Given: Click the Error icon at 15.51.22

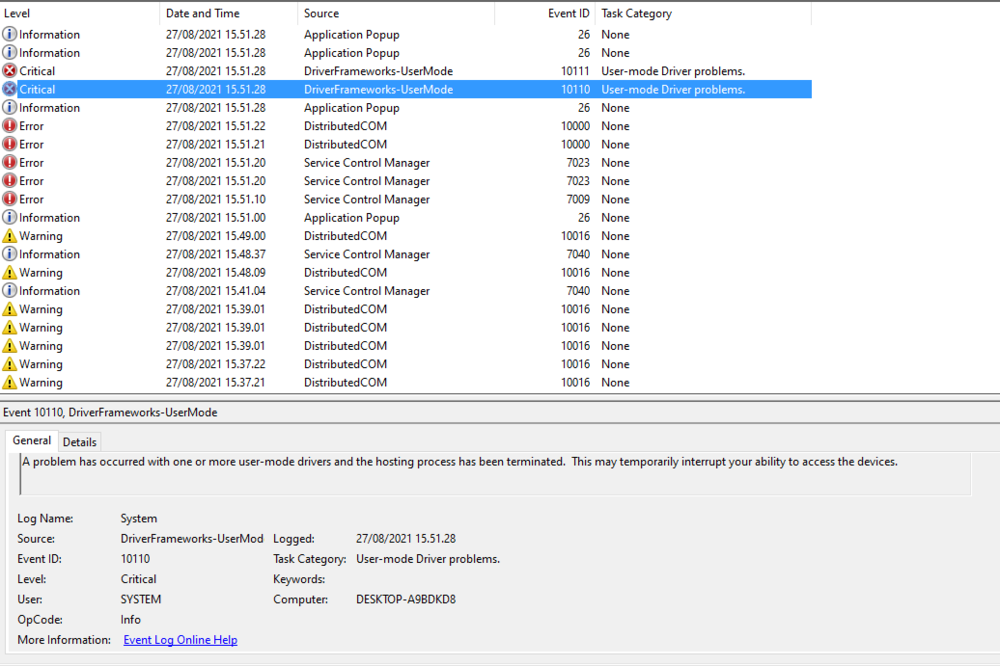Looking at the screenshot, I should pyautogui.click(x=10, y=126).
